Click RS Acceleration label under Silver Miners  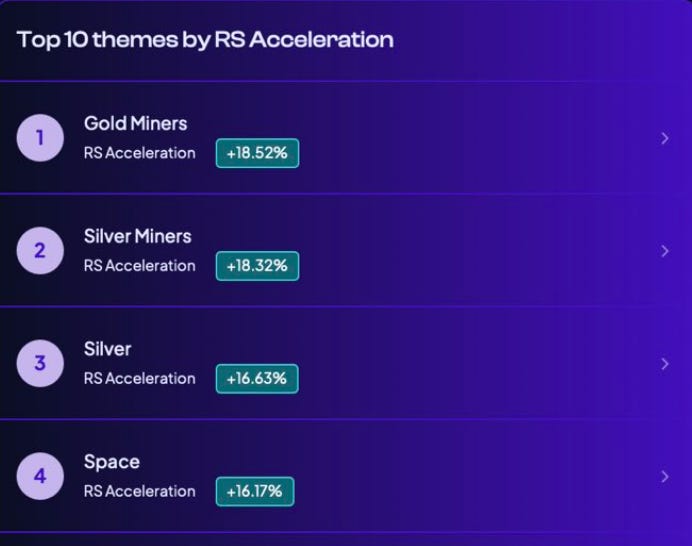pos(139,266)
